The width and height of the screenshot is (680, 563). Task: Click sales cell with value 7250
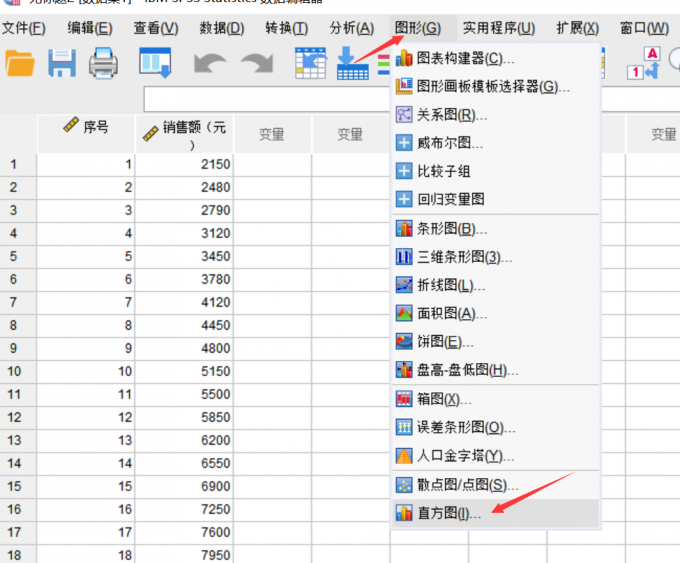point(184,509)
